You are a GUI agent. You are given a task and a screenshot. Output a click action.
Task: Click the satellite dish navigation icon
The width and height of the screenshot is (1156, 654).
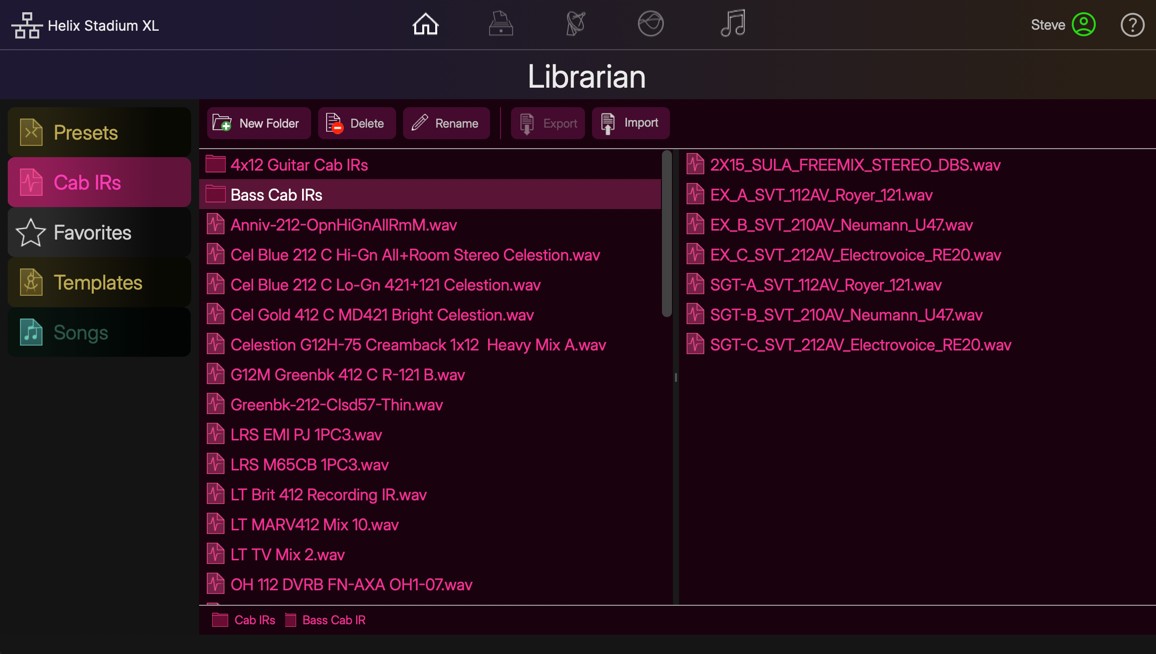[575, 24]
